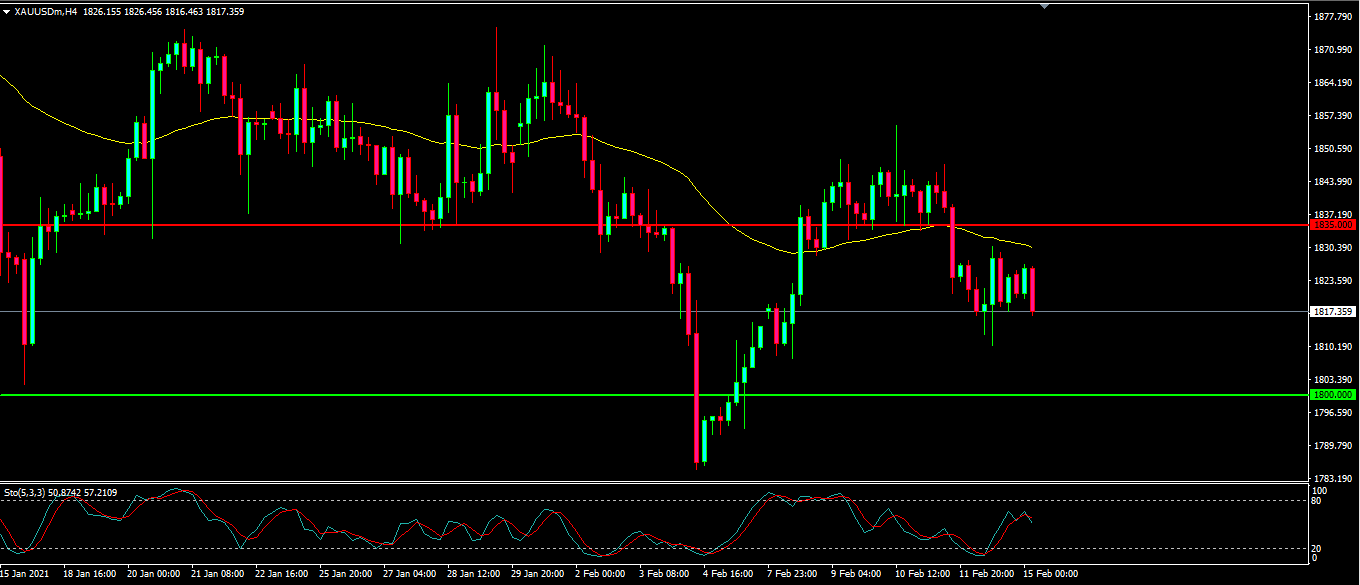Screen dimensions: 1360x585
Task: Click the 9 Feb 04:00 time label
Action: pos(855,575)
